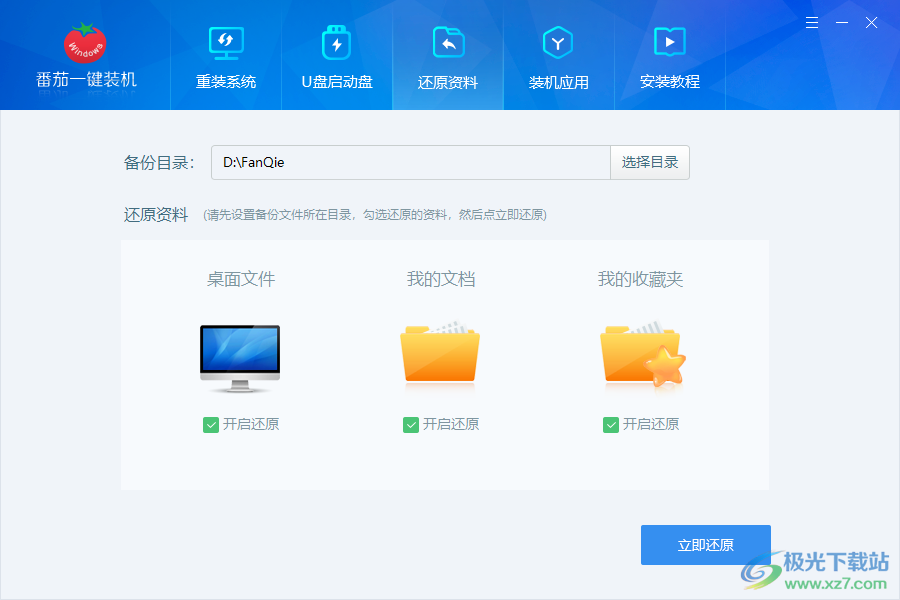Click the 我的文档 folder icon
Image resolution: width=900 pixels, height=600 pixels.
(x=440, y=354)
